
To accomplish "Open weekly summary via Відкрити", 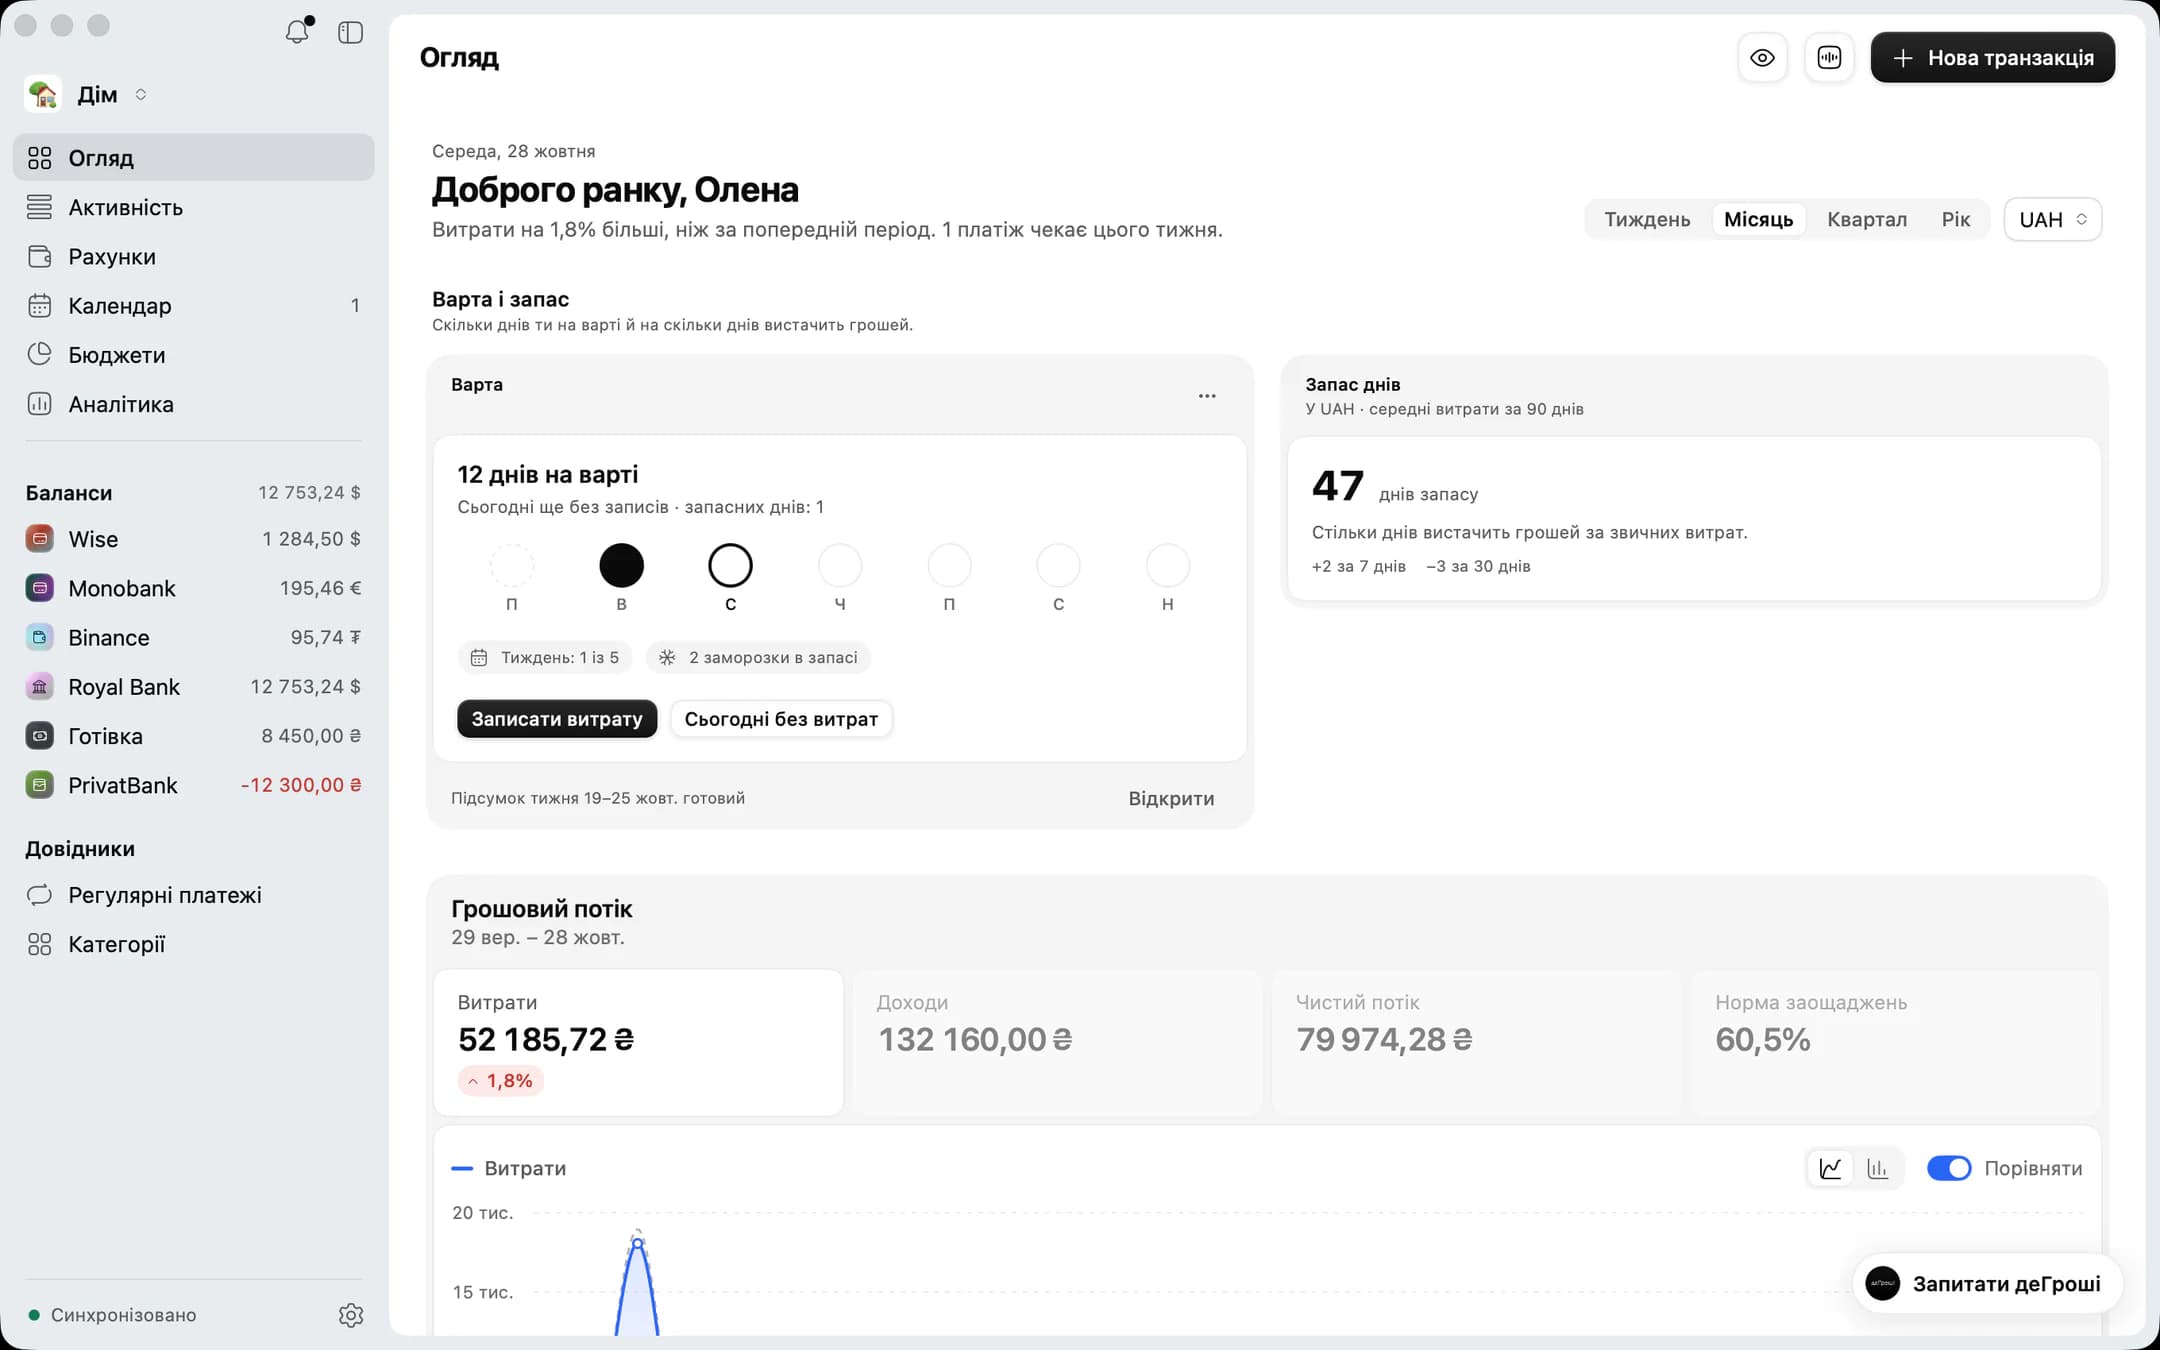I will [x=1171, y=798].
